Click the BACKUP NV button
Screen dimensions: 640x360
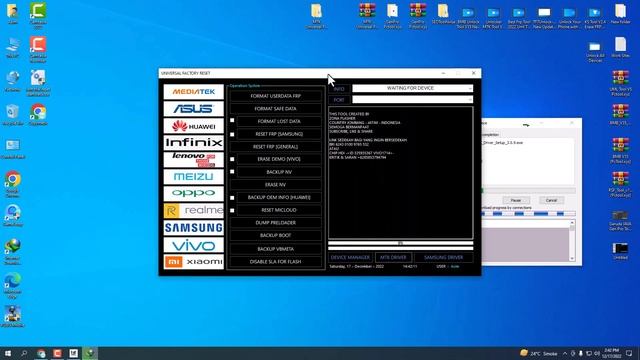click(279, 172)
